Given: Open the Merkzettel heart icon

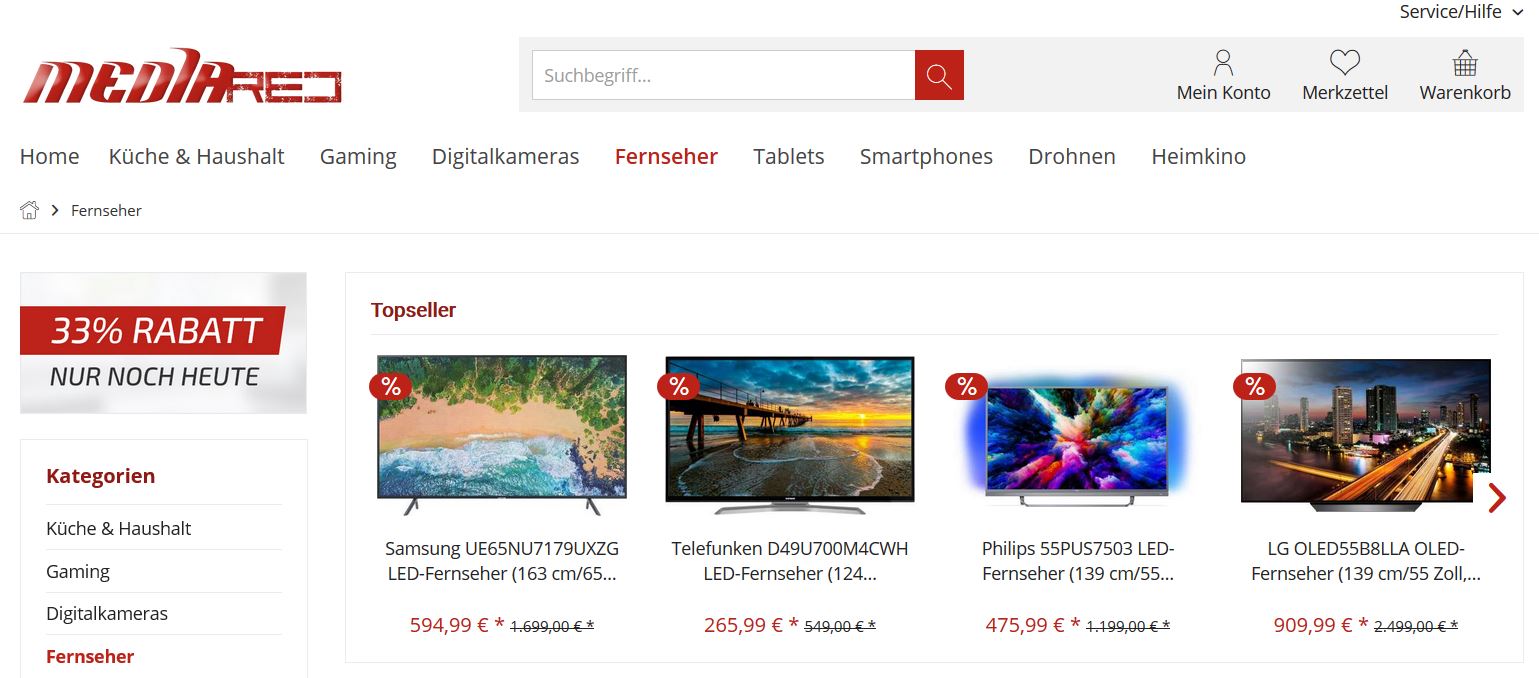Looking at the screenshot, I should tap(1345, 63).
